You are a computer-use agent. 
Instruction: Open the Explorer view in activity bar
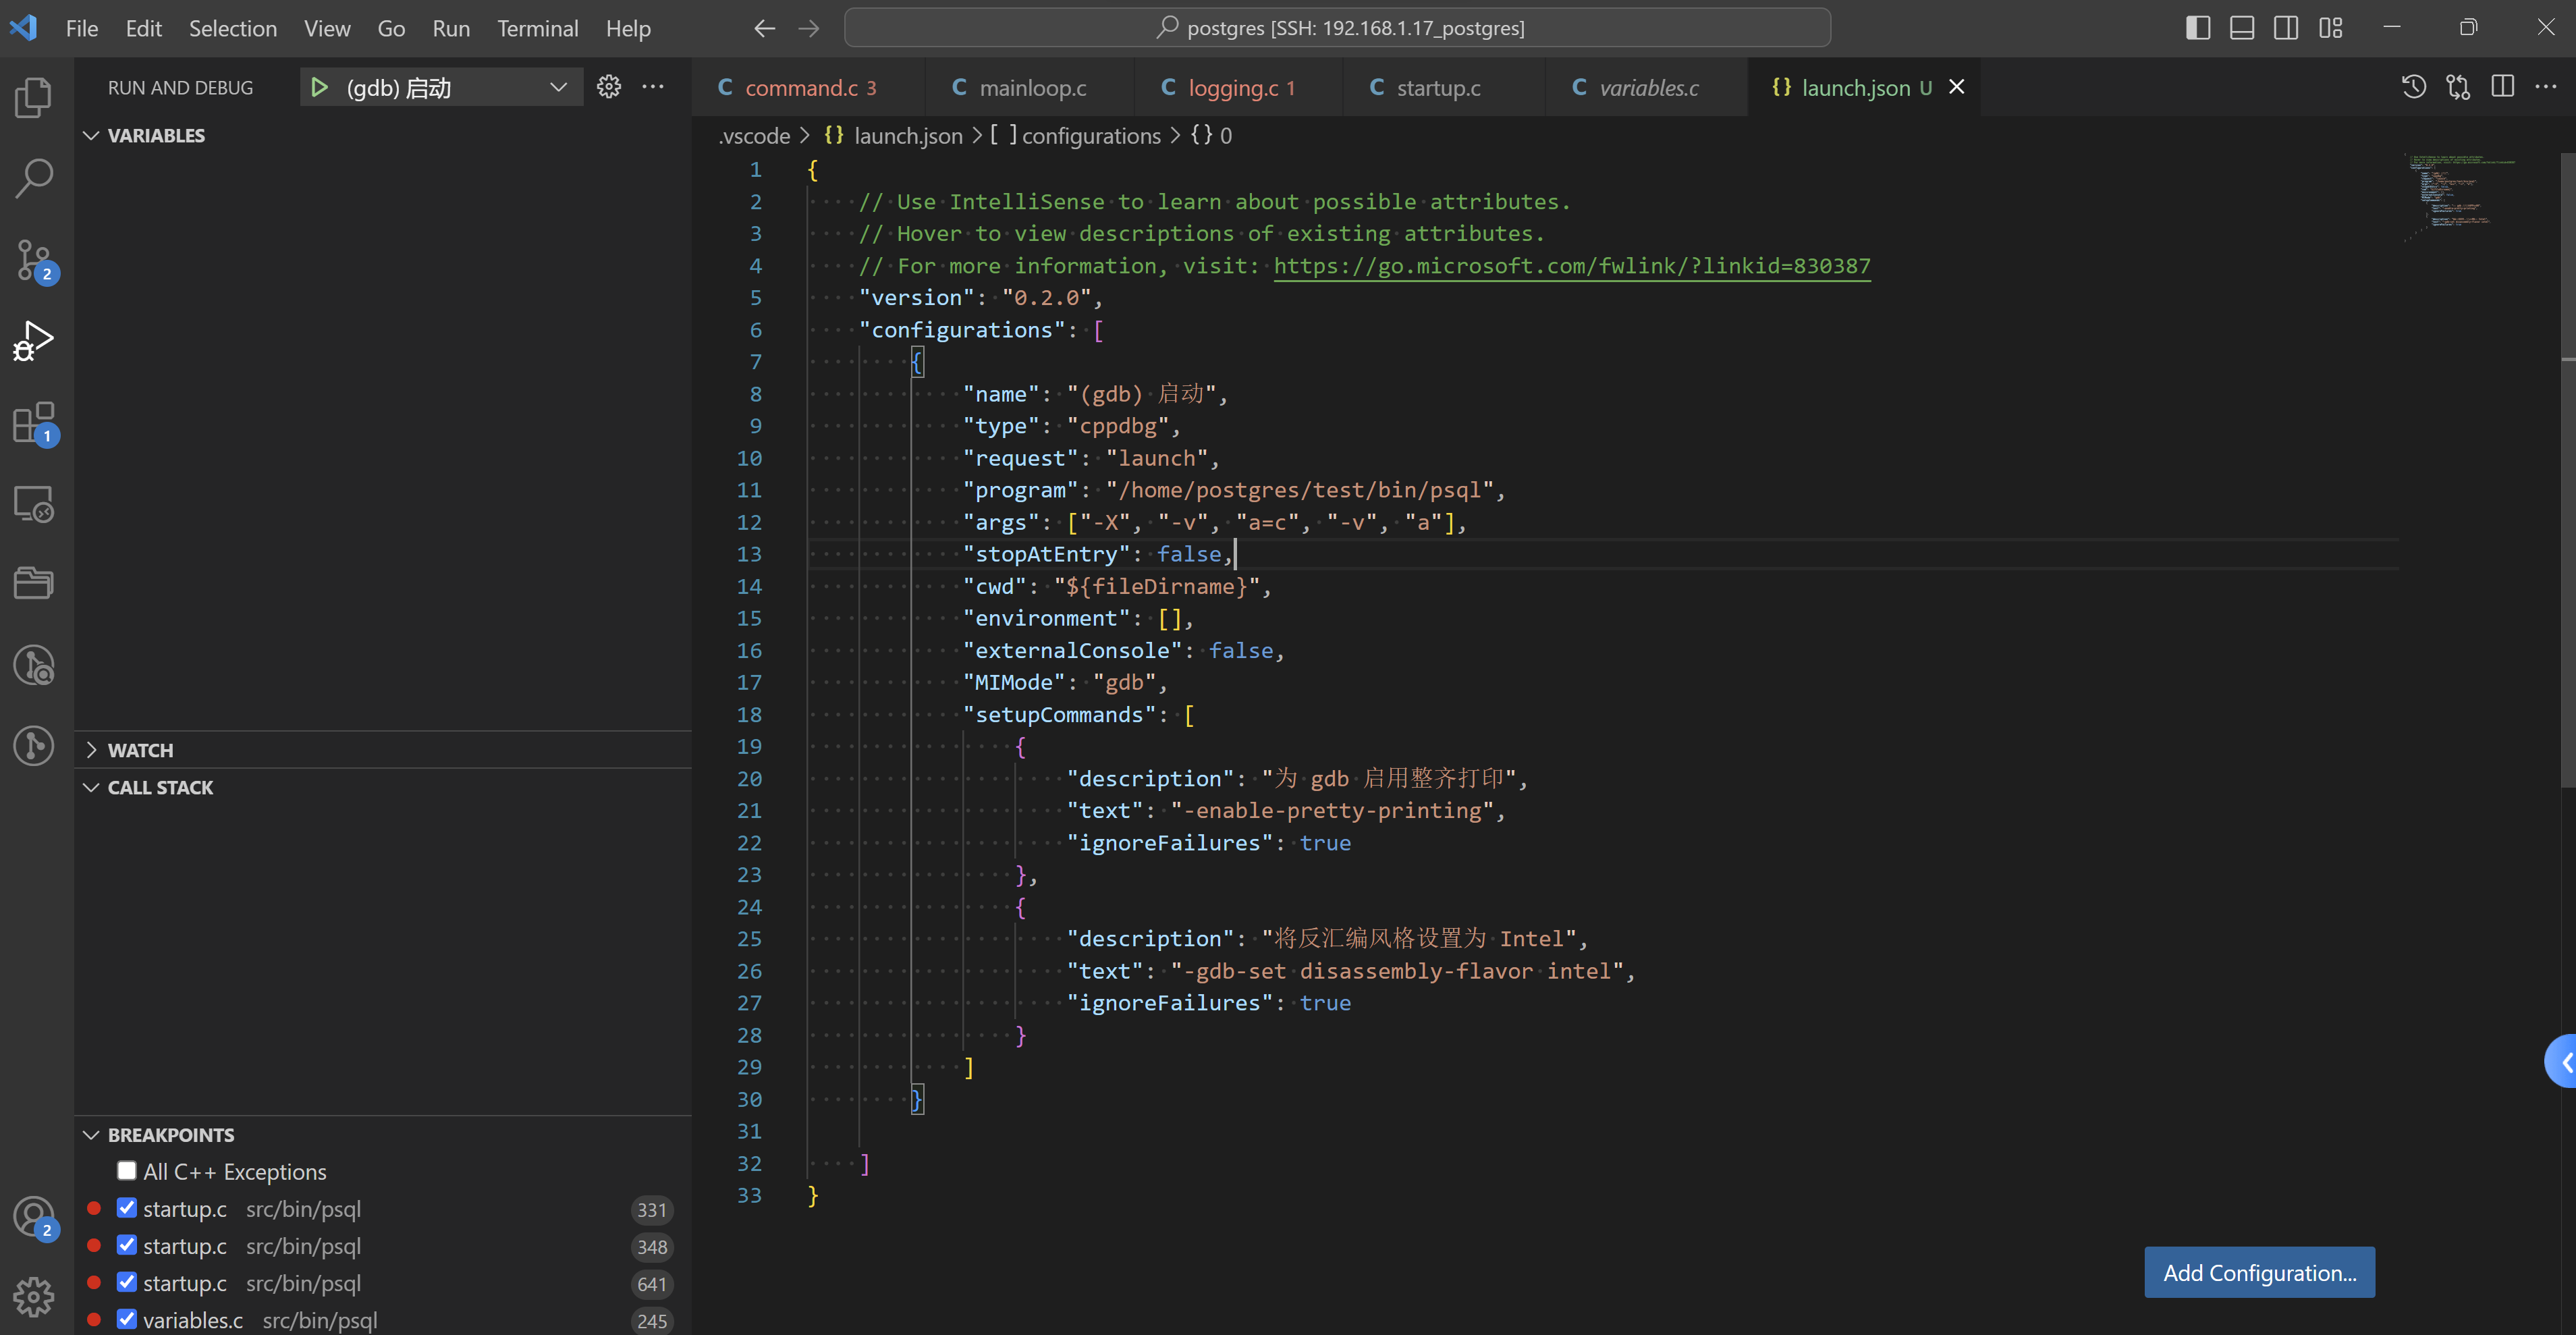click(34, 97)
